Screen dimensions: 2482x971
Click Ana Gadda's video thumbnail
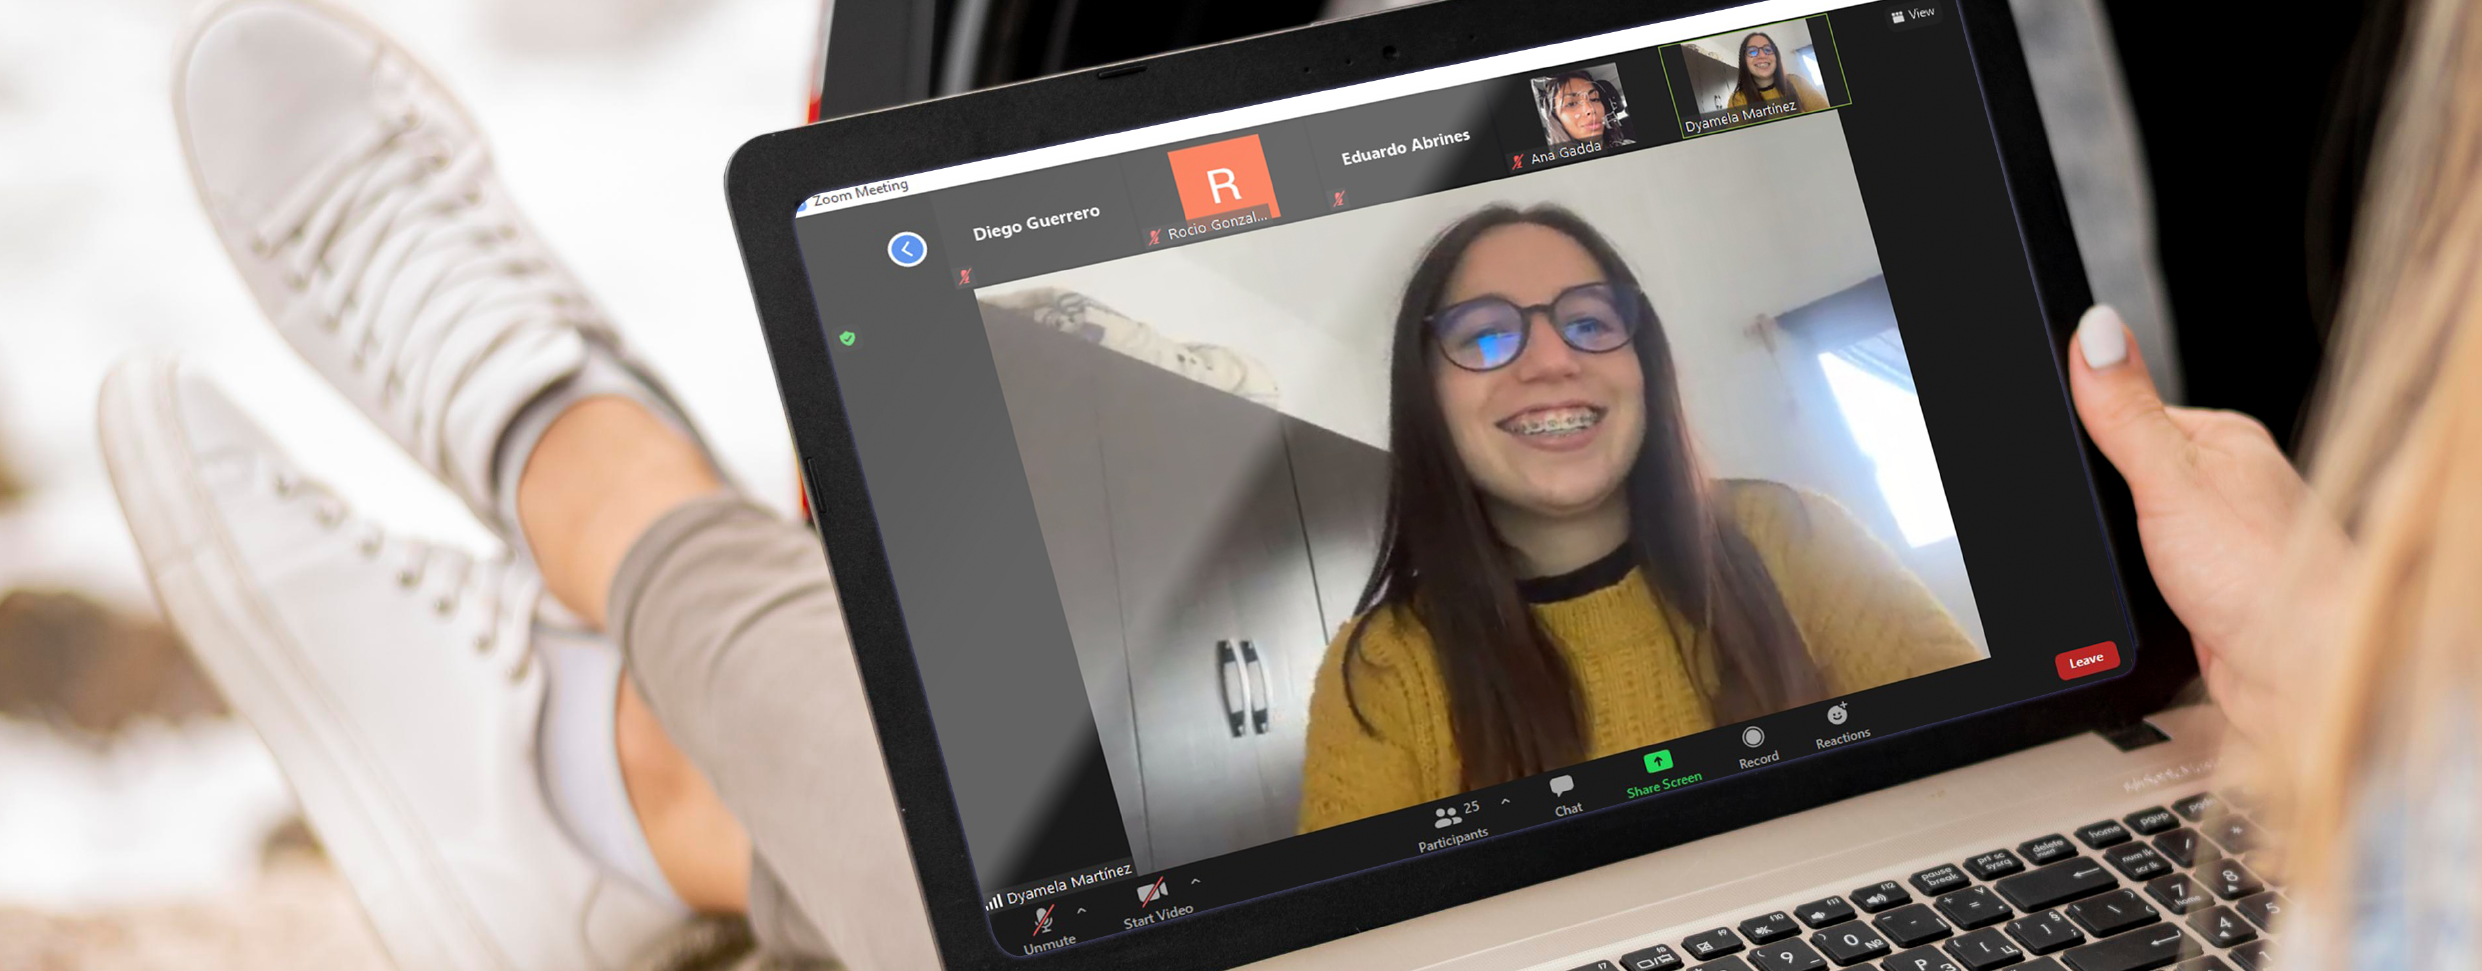pos(1577,108)
